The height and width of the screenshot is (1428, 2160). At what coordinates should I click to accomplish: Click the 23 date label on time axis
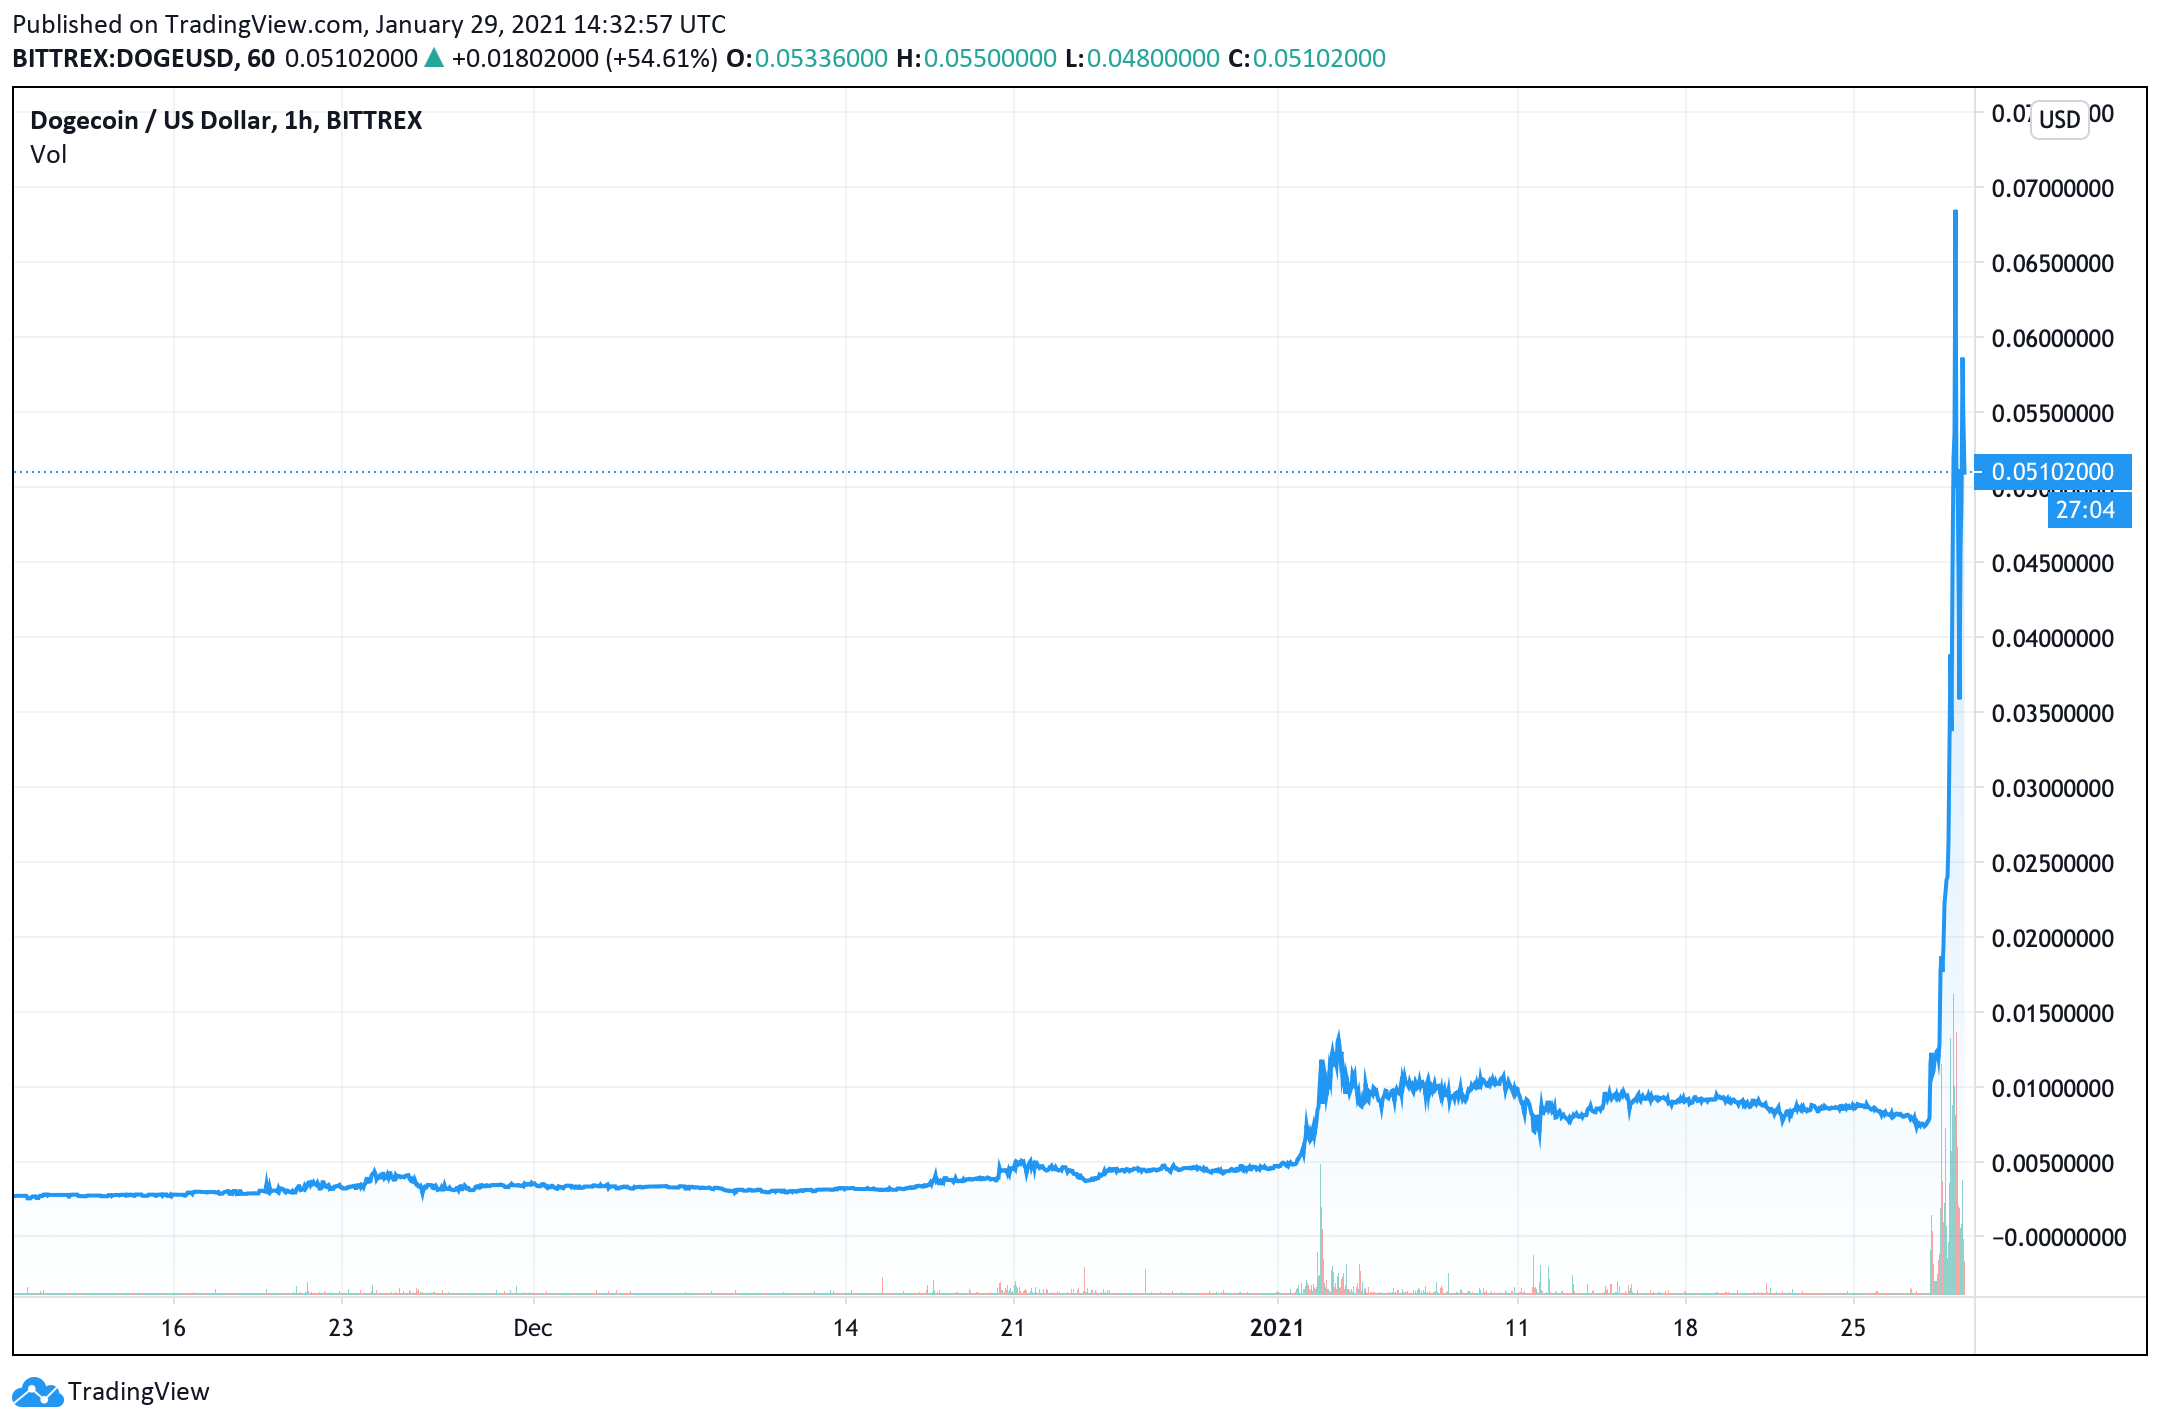point(341,1328)
